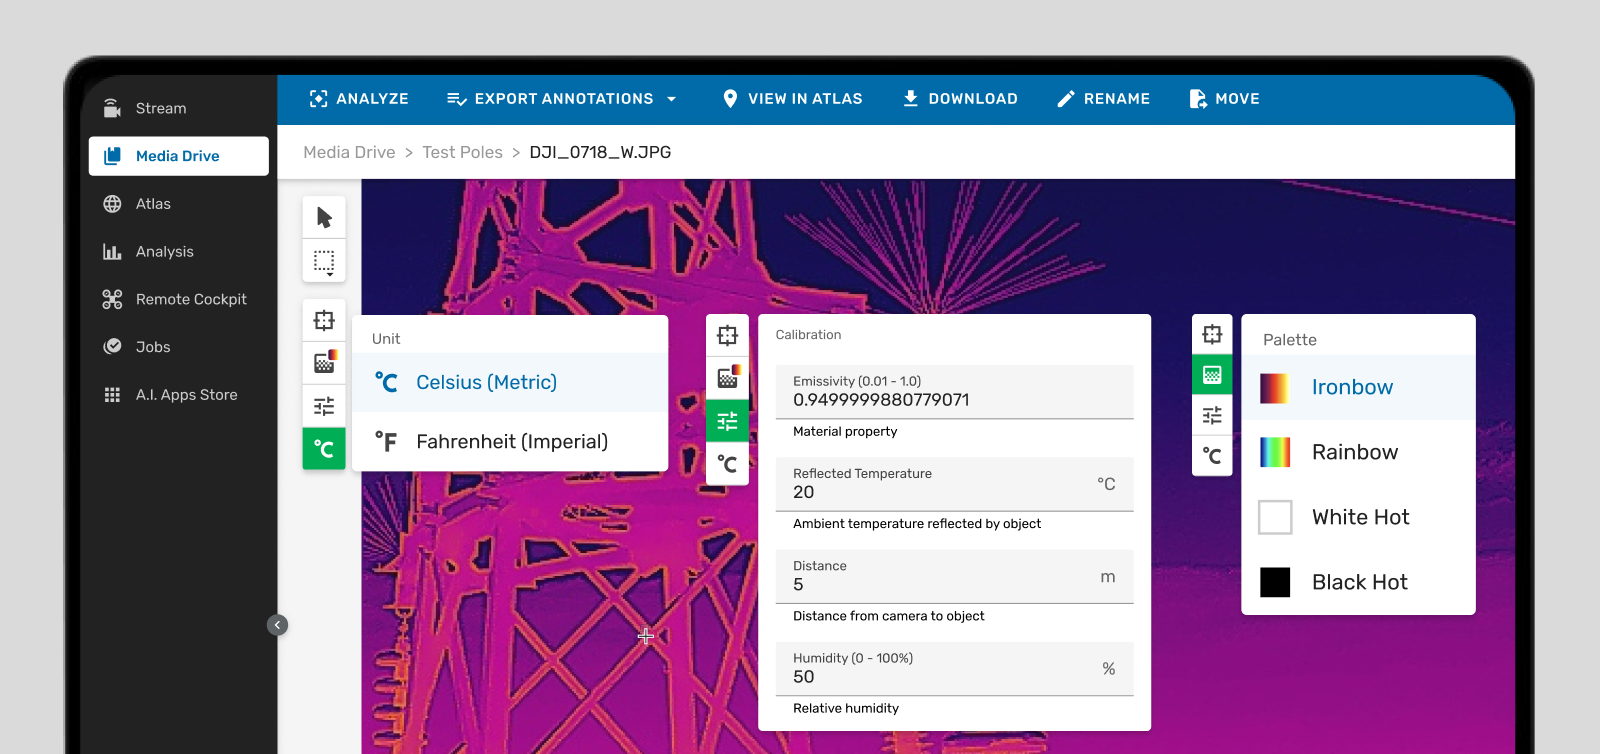This screenshot has height=754, width=1600.
Task: Click the green calibration sliders icon
Action: [x=727, y=421]
